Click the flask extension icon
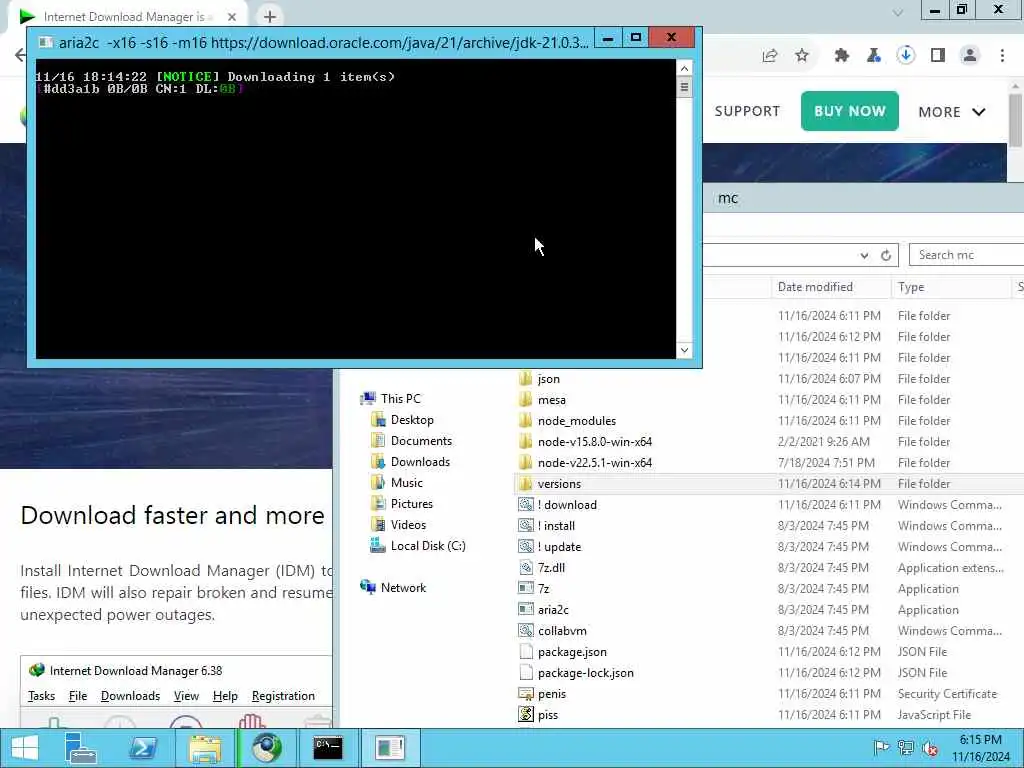 pos(873,56)
